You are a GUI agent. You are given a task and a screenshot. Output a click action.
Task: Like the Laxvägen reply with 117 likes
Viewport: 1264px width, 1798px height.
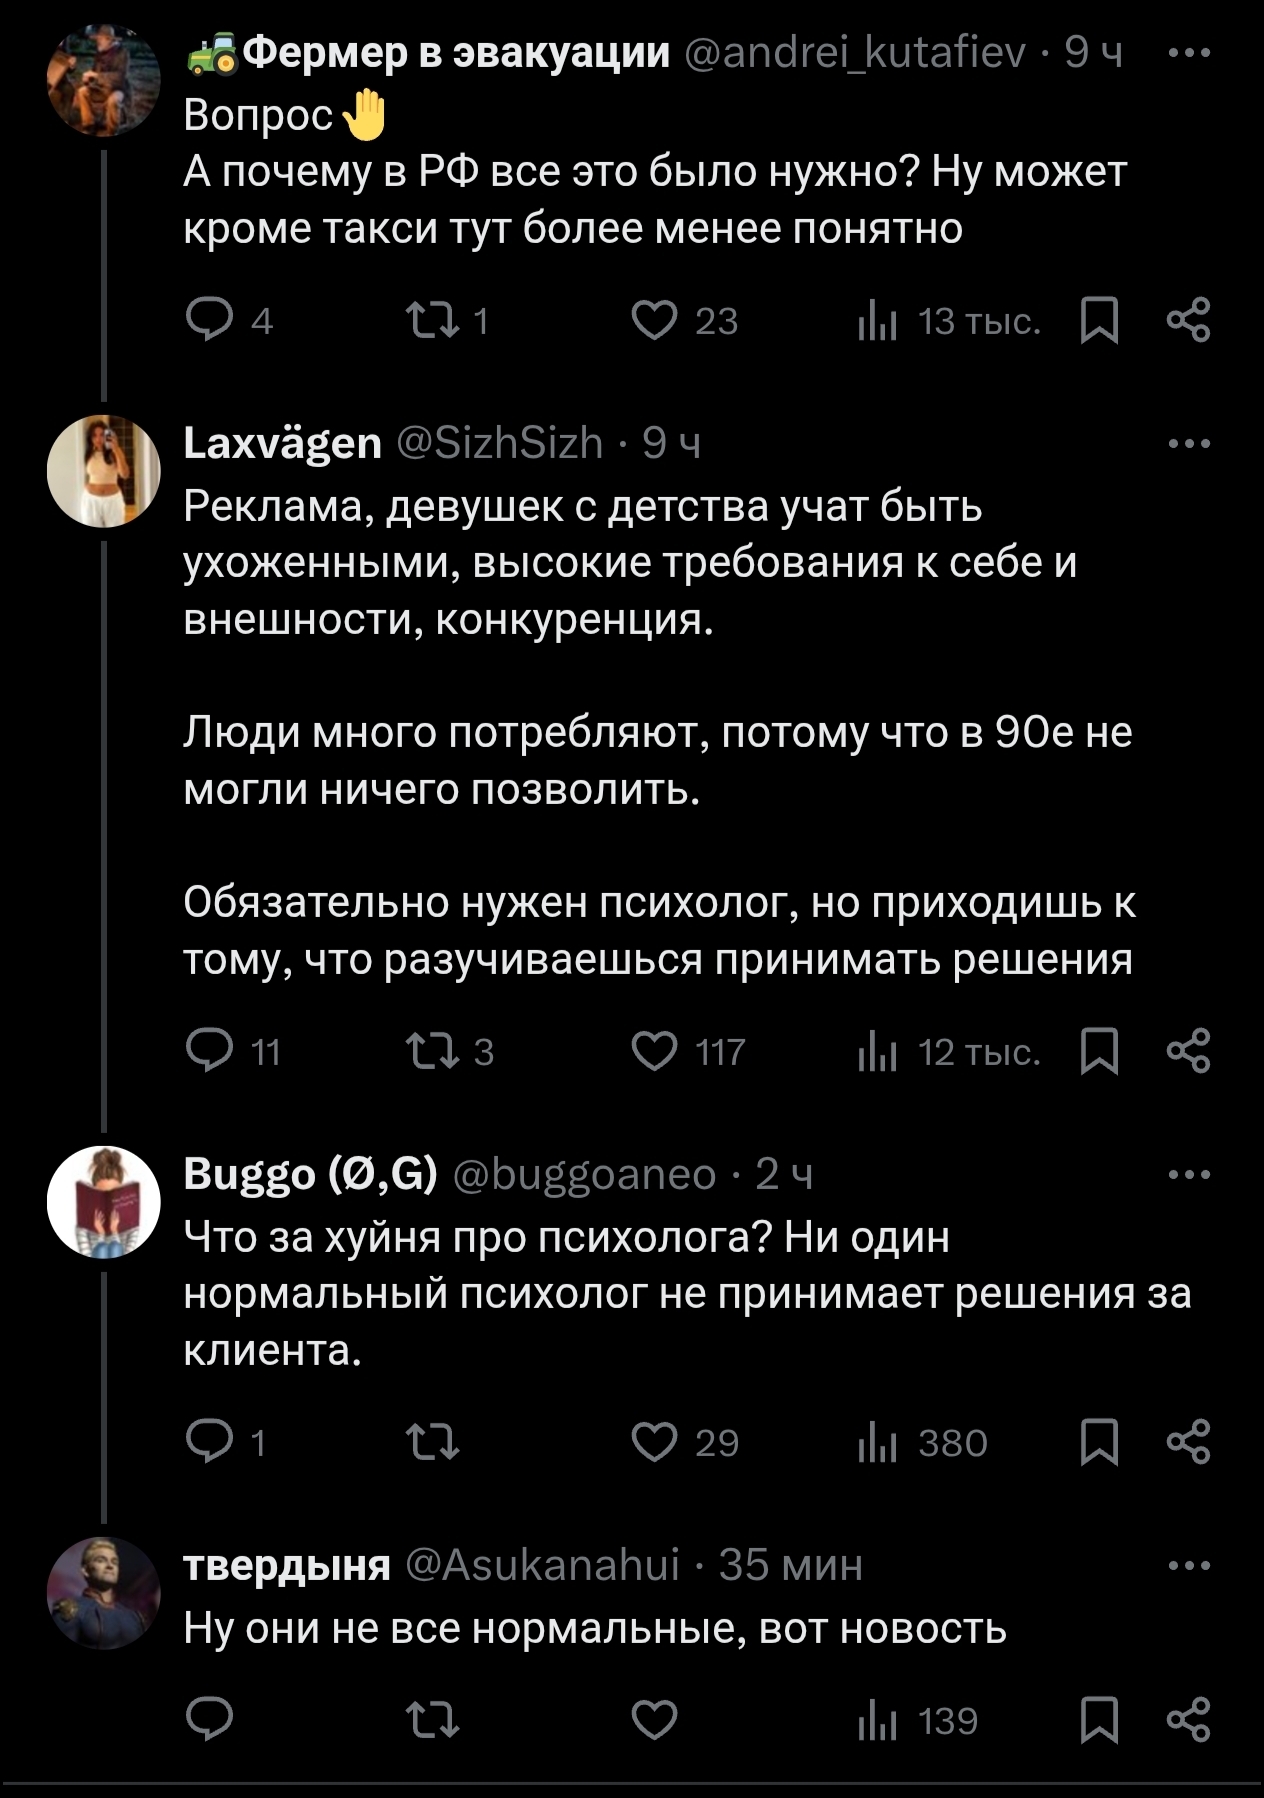656,1052
